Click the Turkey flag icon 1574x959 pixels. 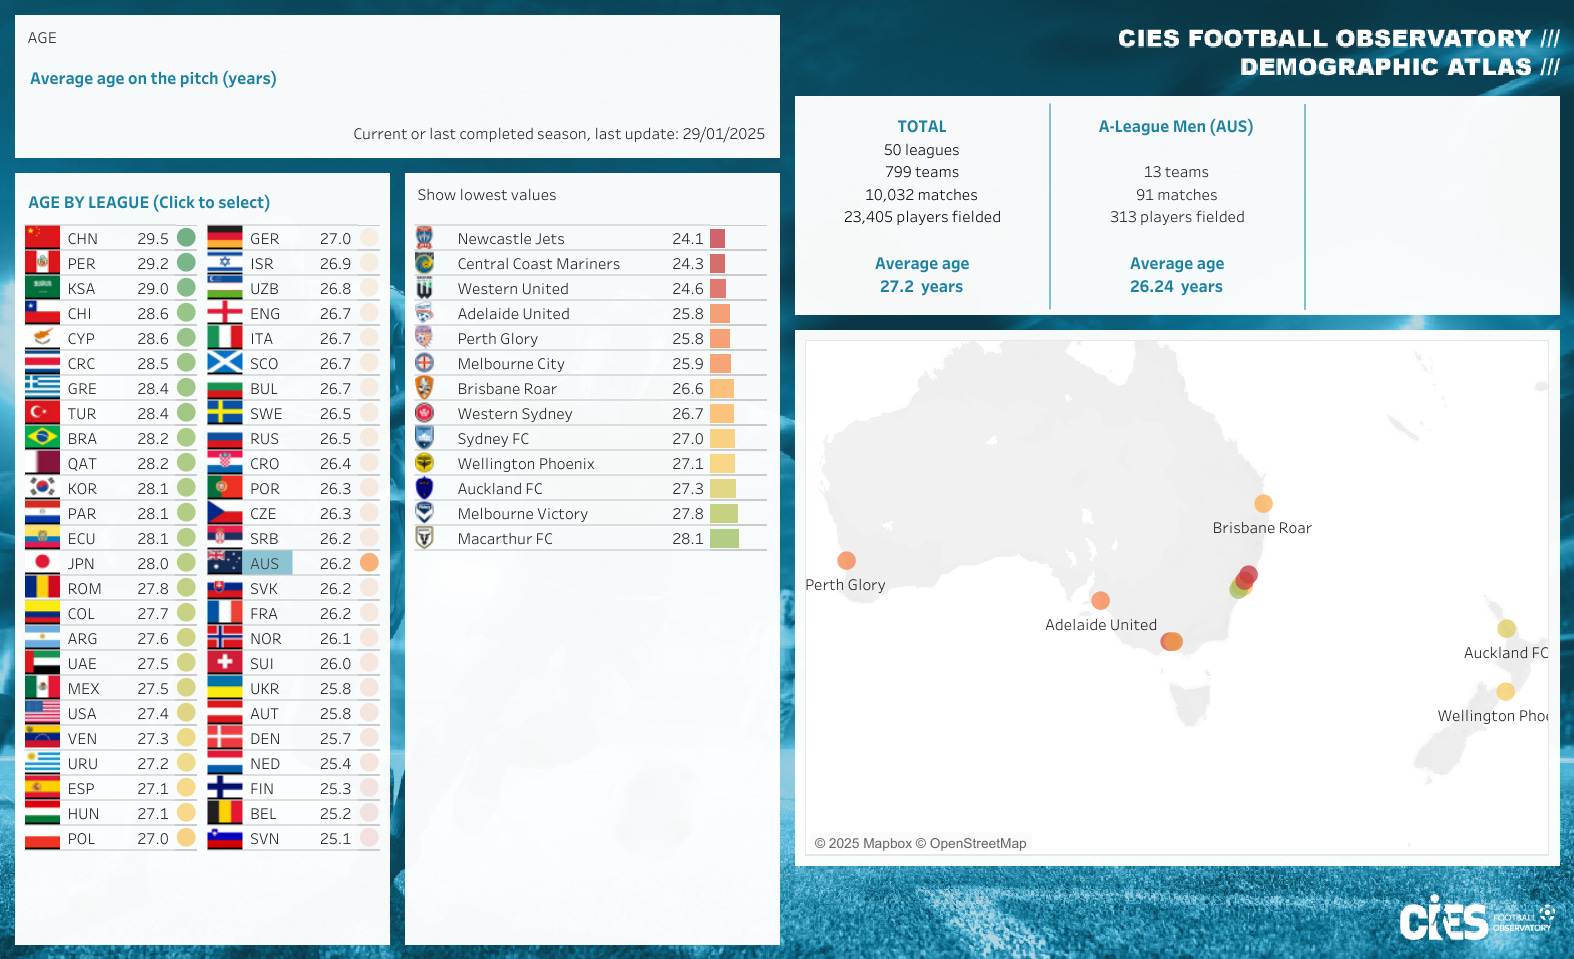(x=42, y=413)
